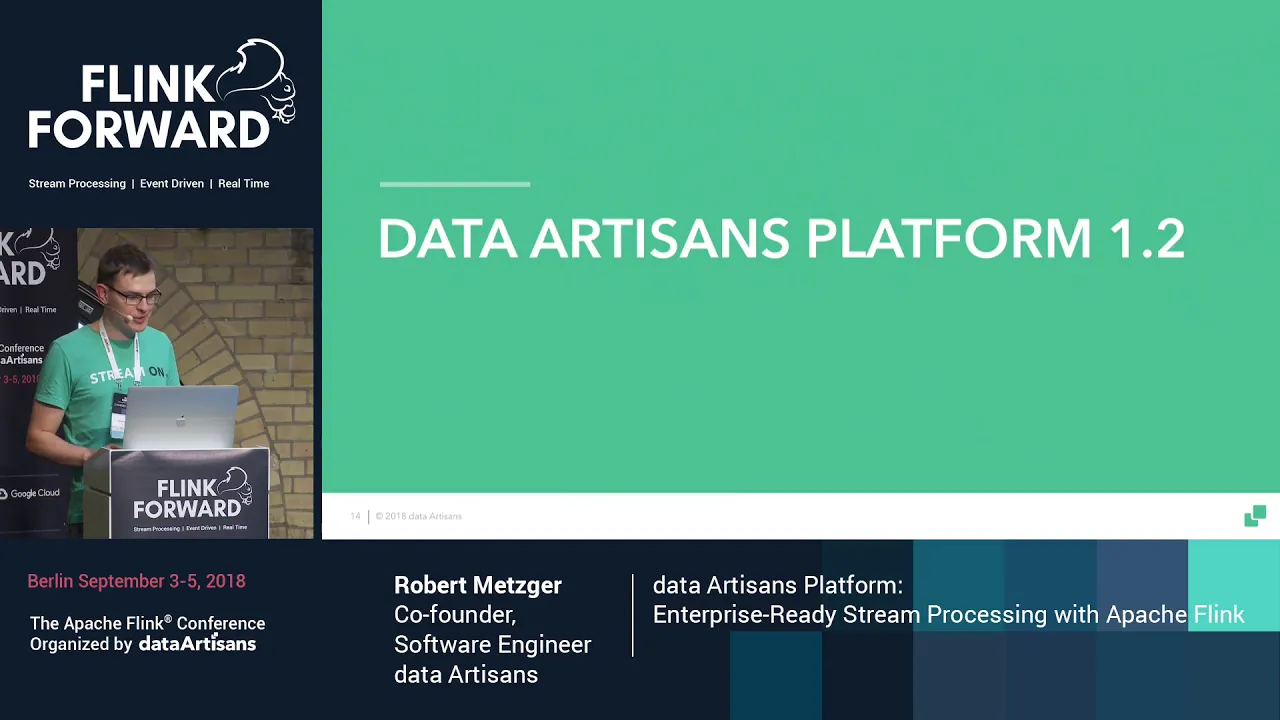Click the speaker video thumbnail
This screenshot has height=720, width=1280.
pyautogui.click(x=157, y=383)
